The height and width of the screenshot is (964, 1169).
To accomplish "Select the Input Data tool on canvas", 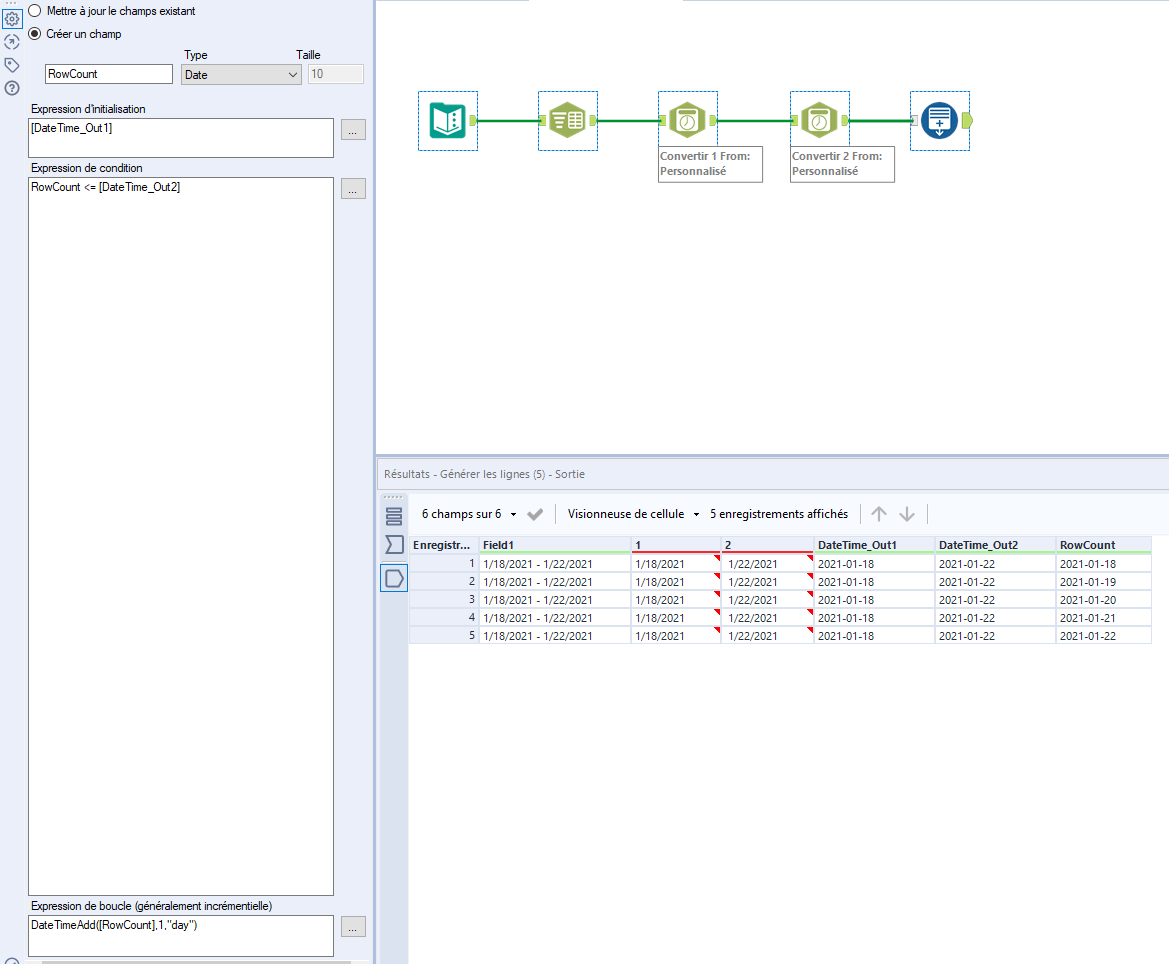I will pos(447,120).
